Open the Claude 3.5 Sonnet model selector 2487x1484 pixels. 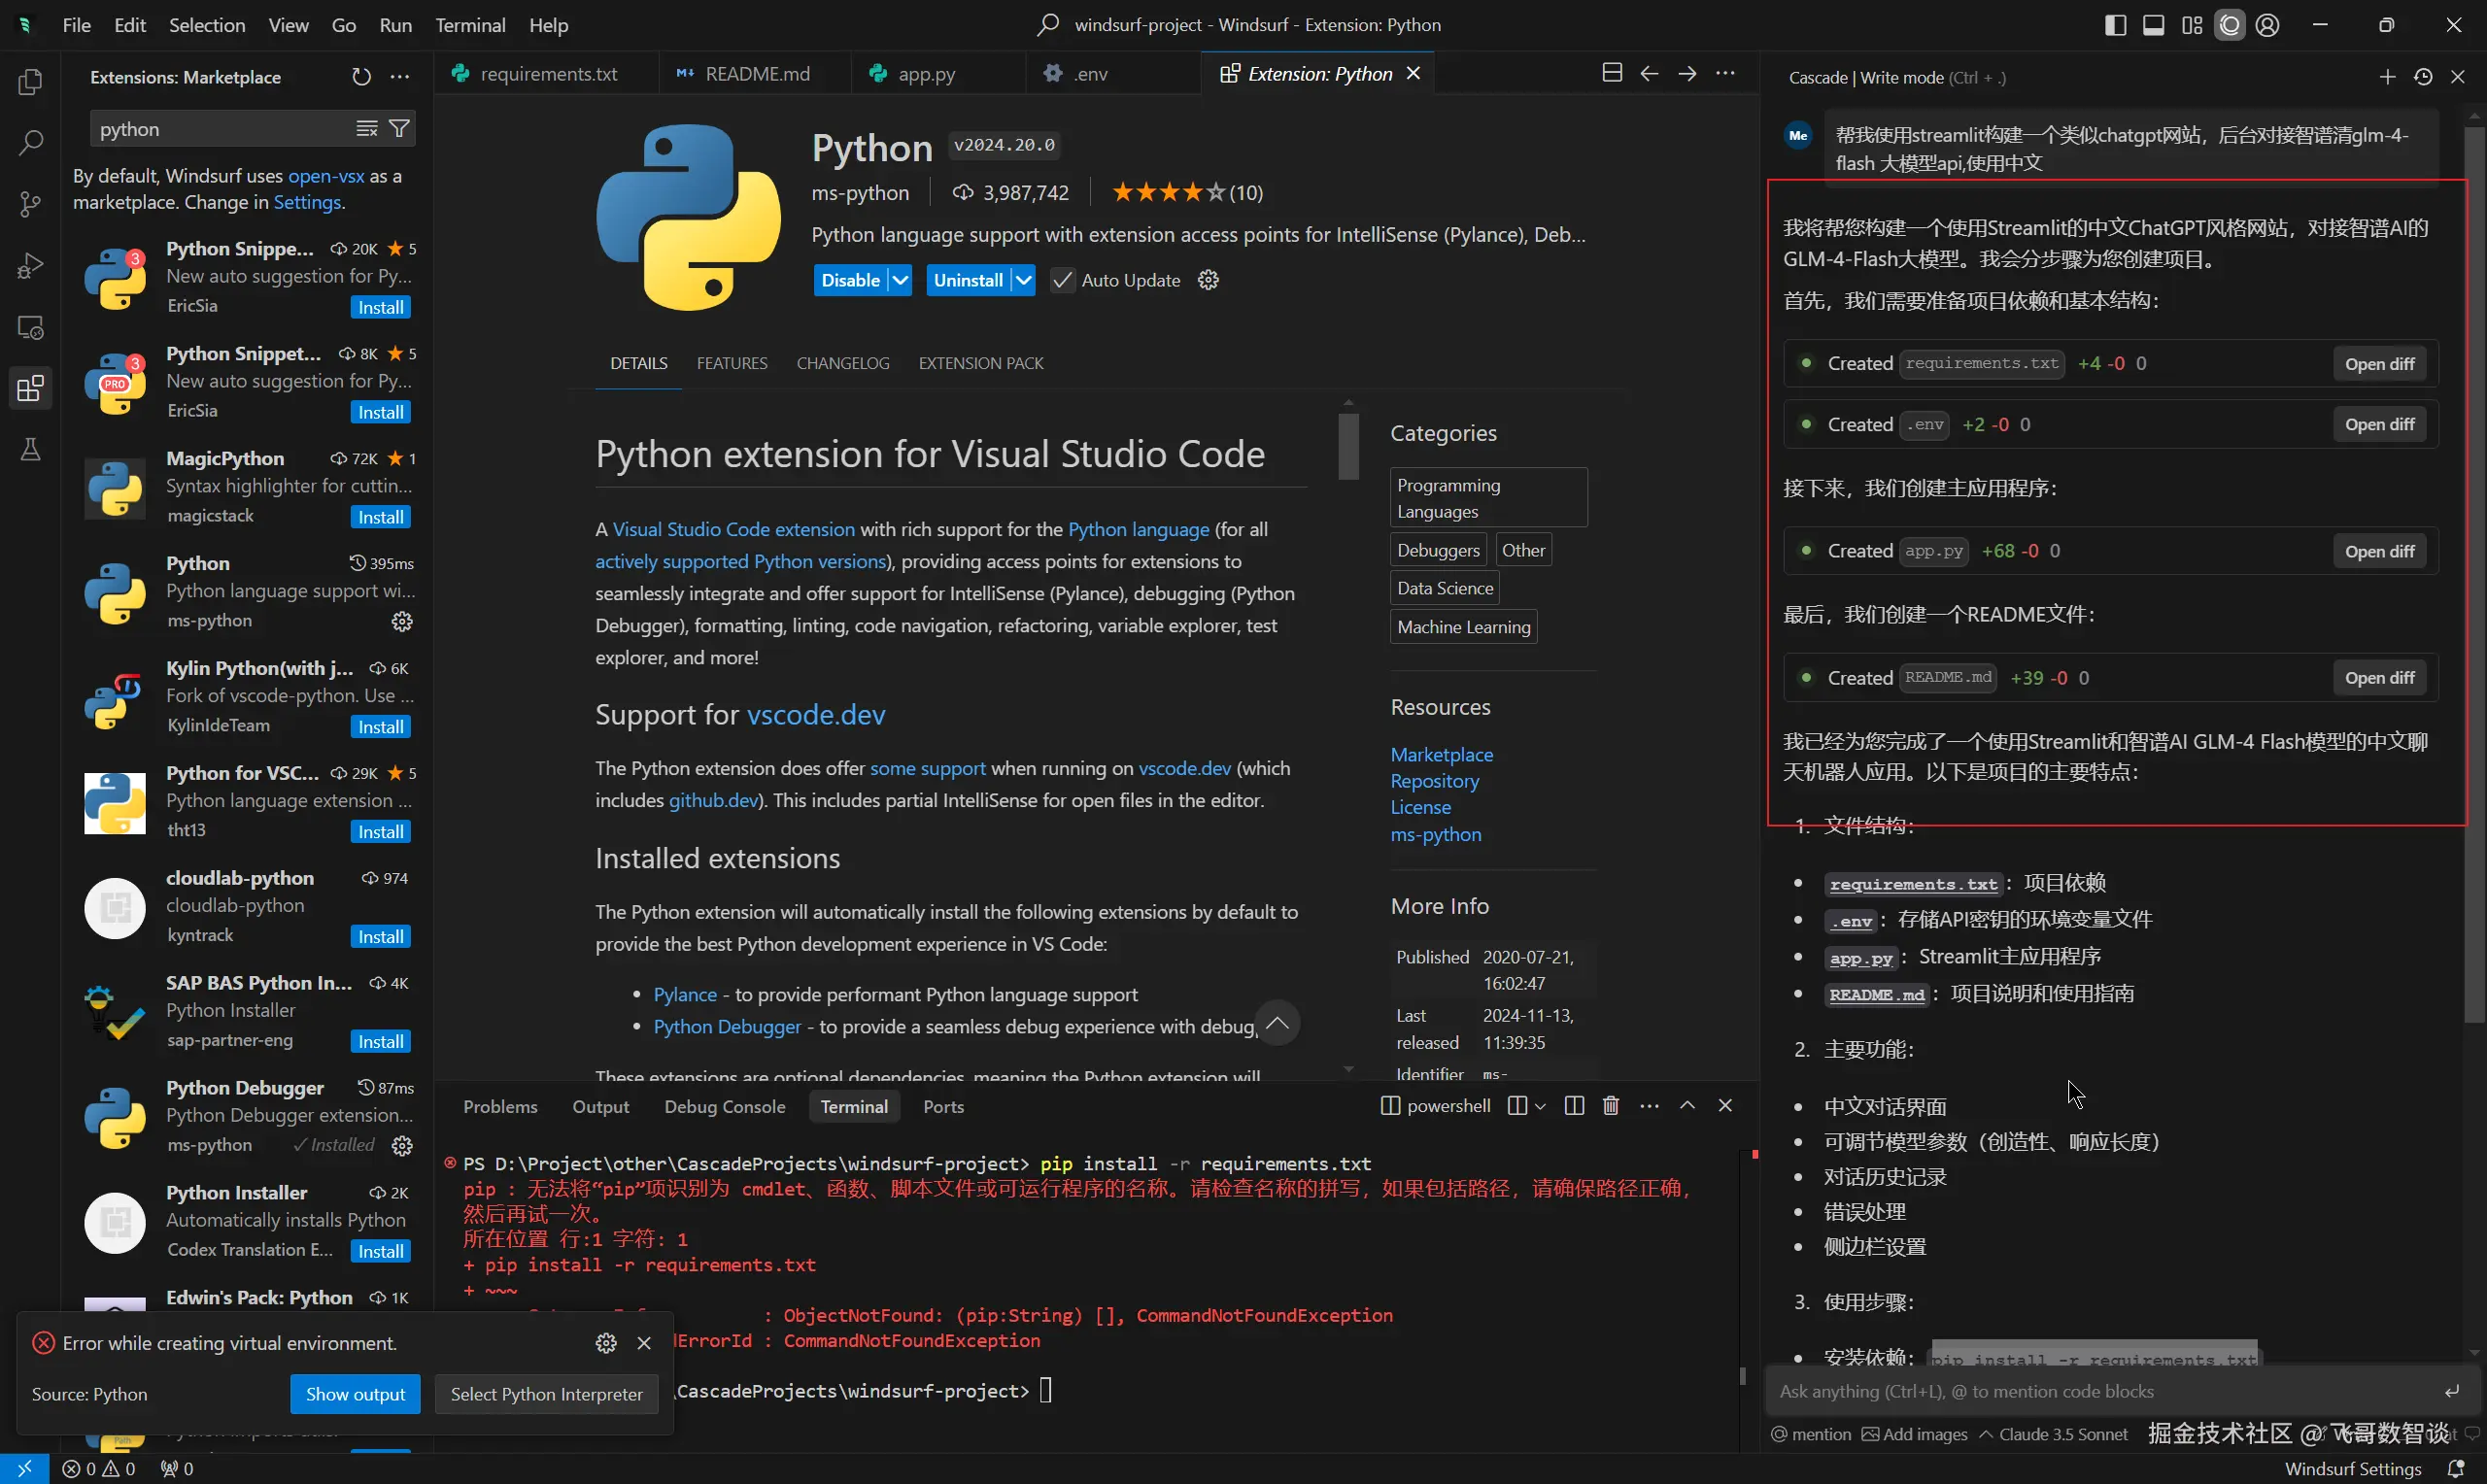(2053, 1434)
